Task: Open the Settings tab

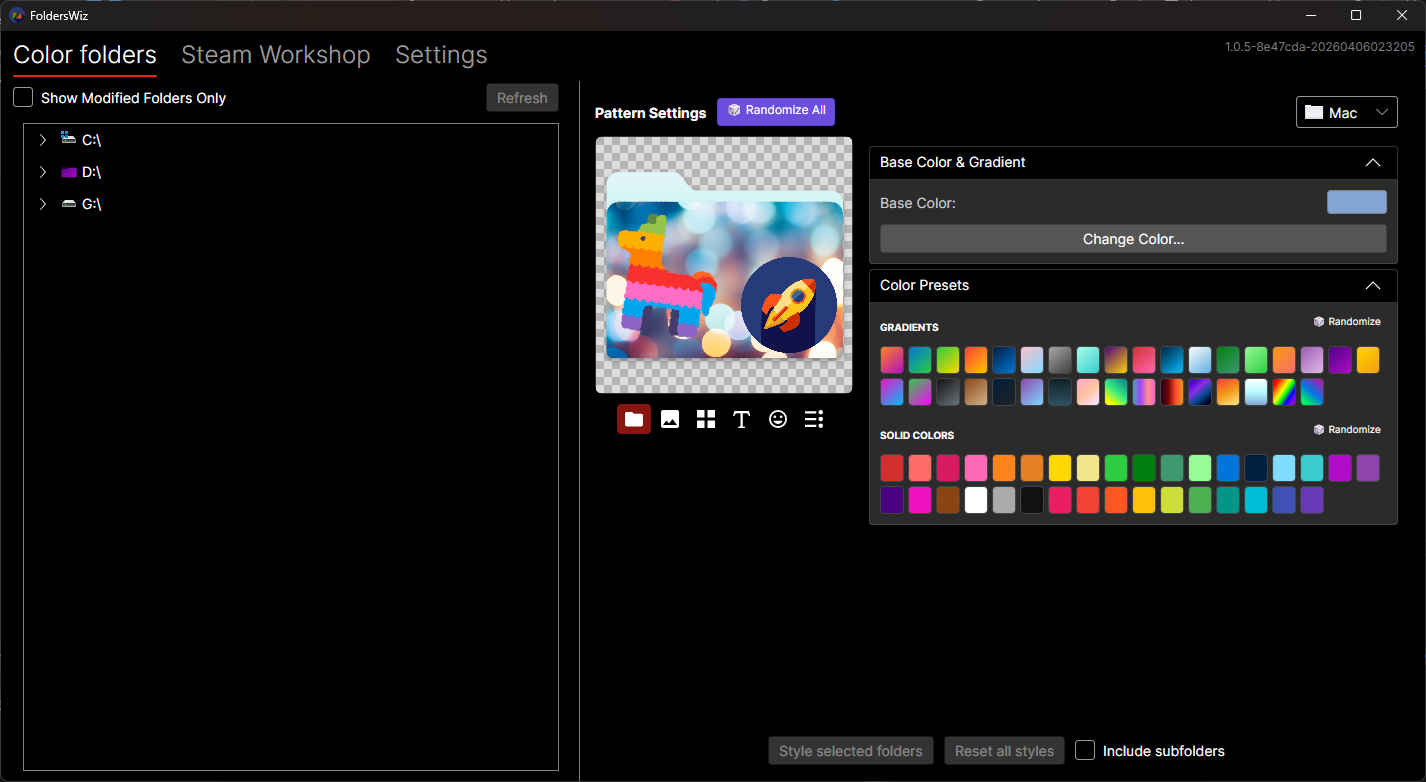Action: (x=441, y=55)
